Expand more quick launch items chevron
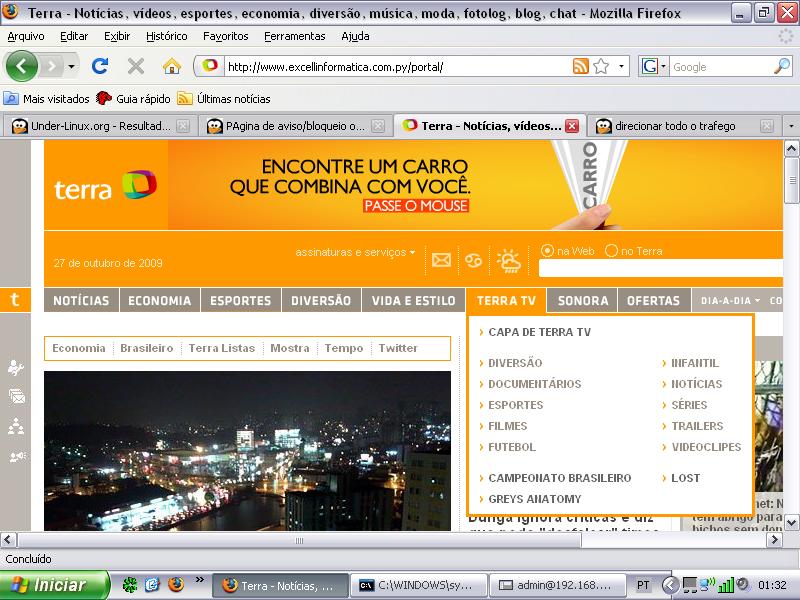Screen dimensions: 800x600 [199, 580]
